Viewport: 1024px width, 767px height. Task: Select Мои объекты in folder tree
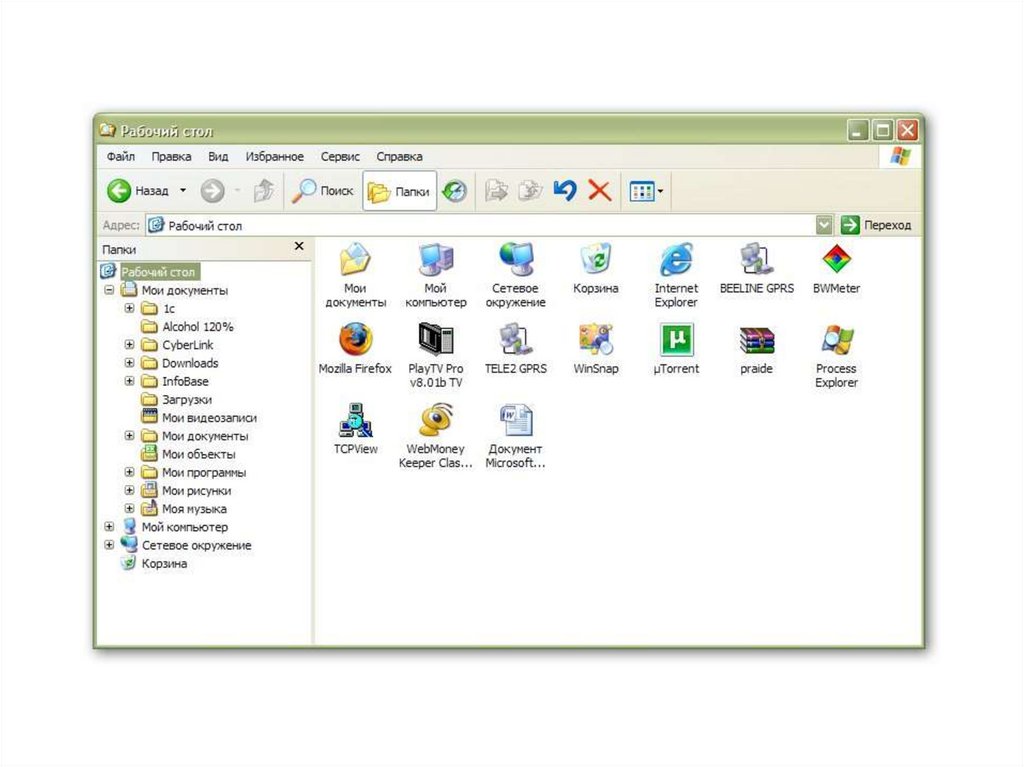199,454
